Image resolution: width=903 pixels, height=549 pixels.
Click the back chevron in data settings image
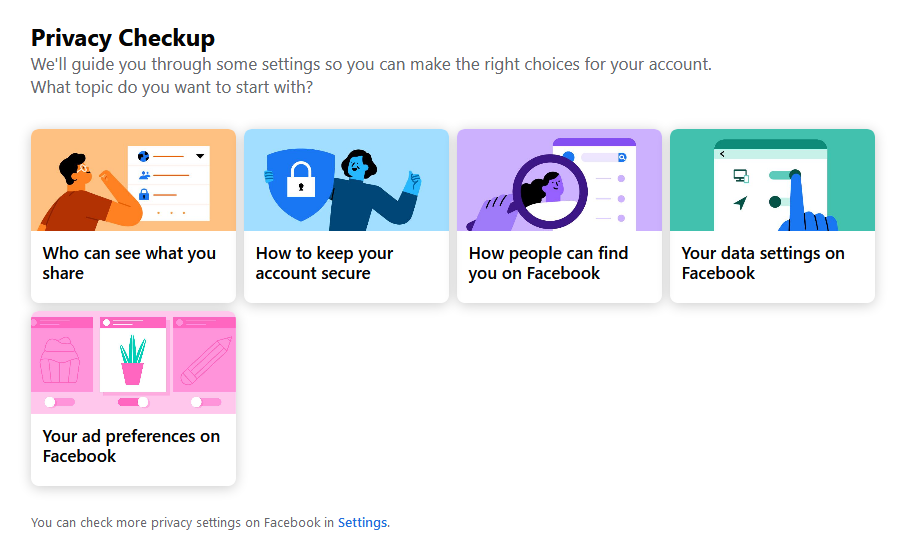point(722,154)
